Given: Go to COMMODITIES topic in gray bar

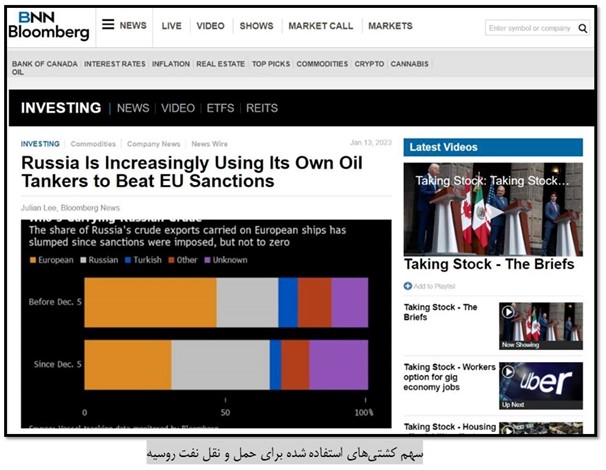Looking at the screenshot, I should (322, 64).
